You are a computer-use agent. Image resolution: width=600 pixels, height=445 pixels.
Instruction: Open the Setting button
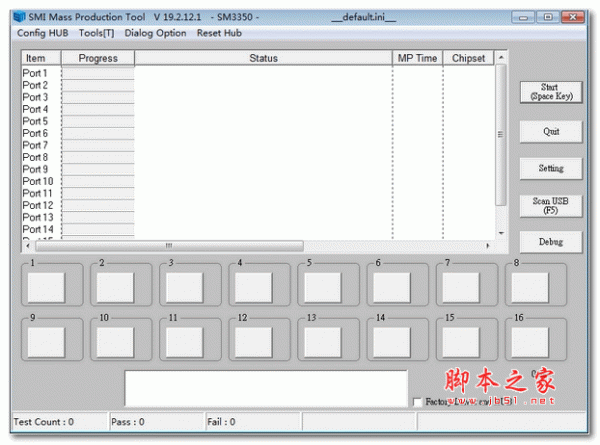point(551,169)
